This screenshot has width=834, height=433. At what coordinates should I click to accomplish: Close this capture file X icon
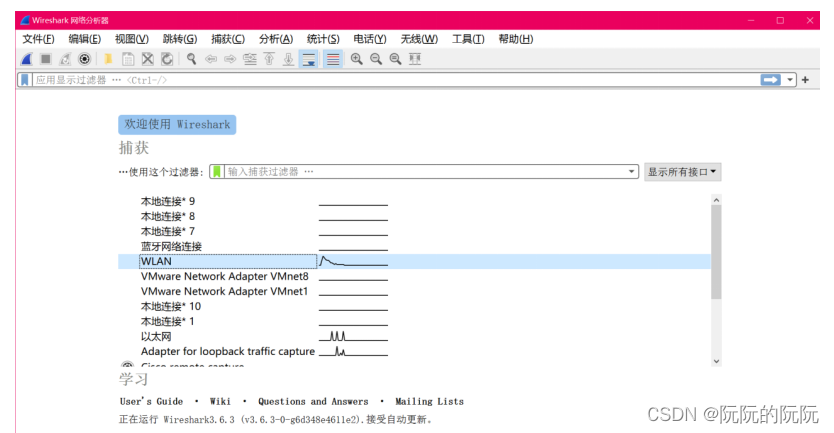click(147, 59)
